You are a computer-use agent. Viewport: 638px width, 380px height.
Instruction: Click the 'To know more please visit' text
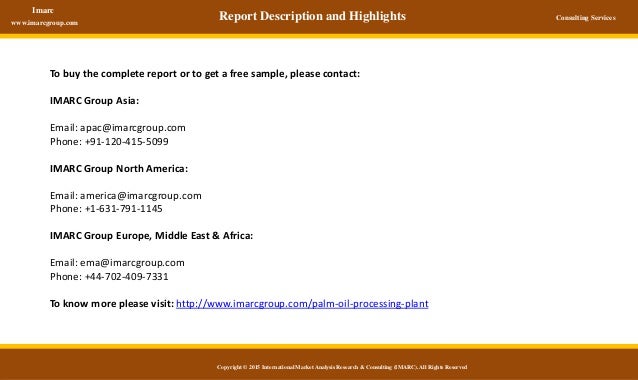(112, 304)
